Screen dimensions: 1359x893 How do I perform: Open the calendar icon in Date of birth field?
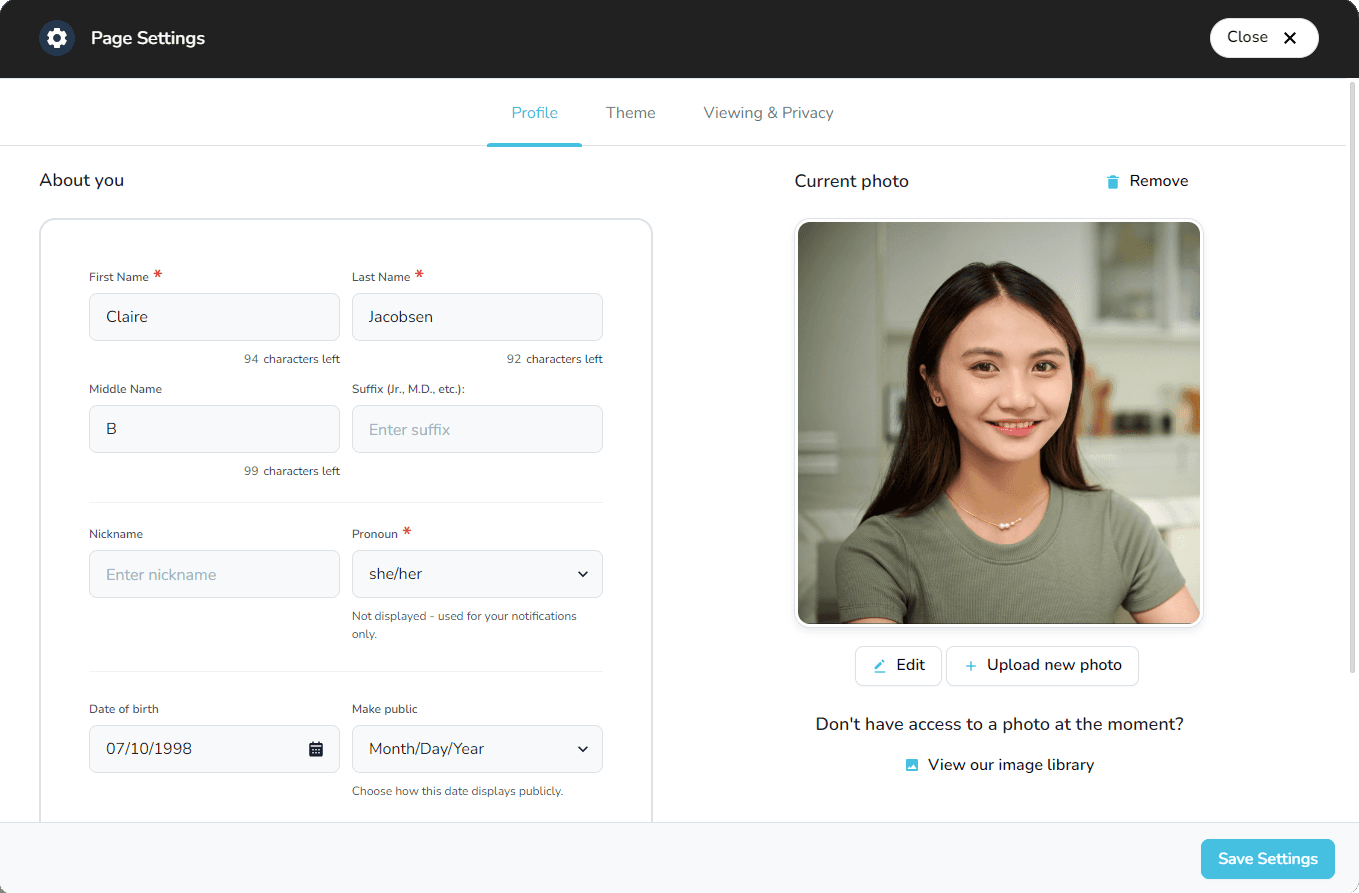pyautogui.click(x=317, y=748)
